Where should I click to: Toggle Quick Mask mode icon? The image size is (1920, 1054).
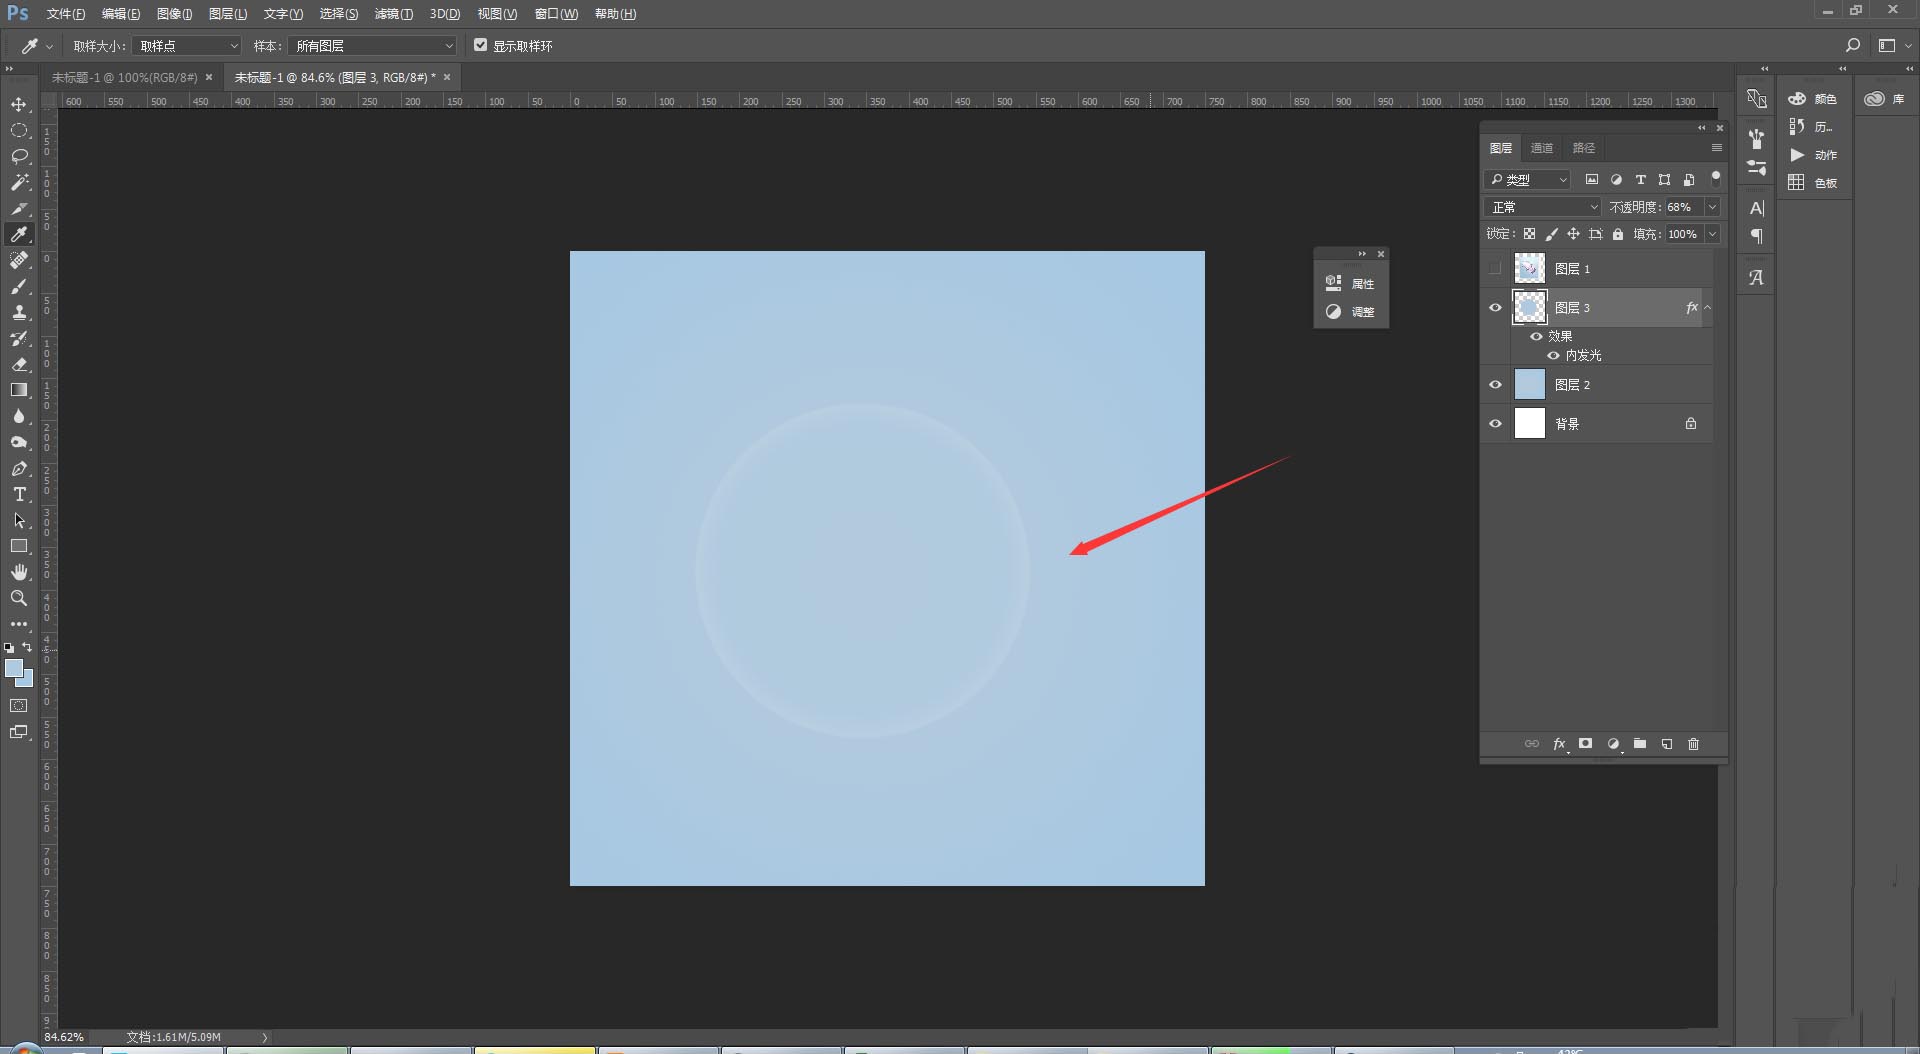[19, 705]
